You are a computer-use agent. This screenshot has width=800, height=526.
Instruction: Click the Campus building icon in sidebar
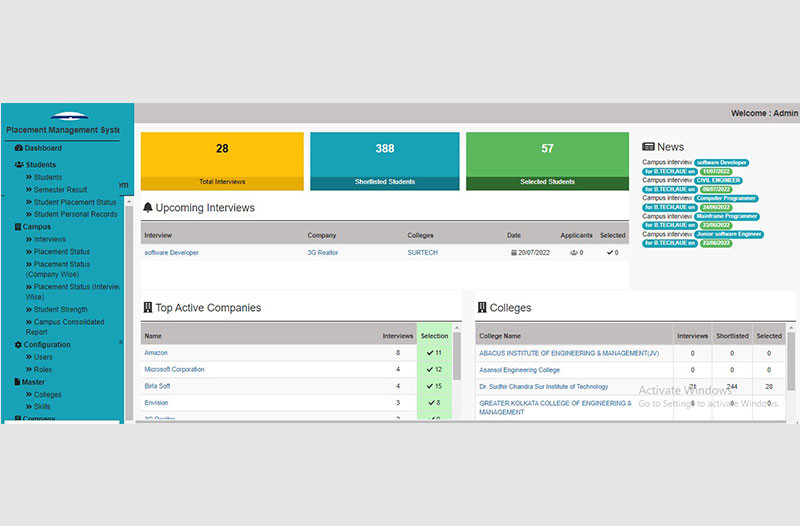tap(18, 227)
